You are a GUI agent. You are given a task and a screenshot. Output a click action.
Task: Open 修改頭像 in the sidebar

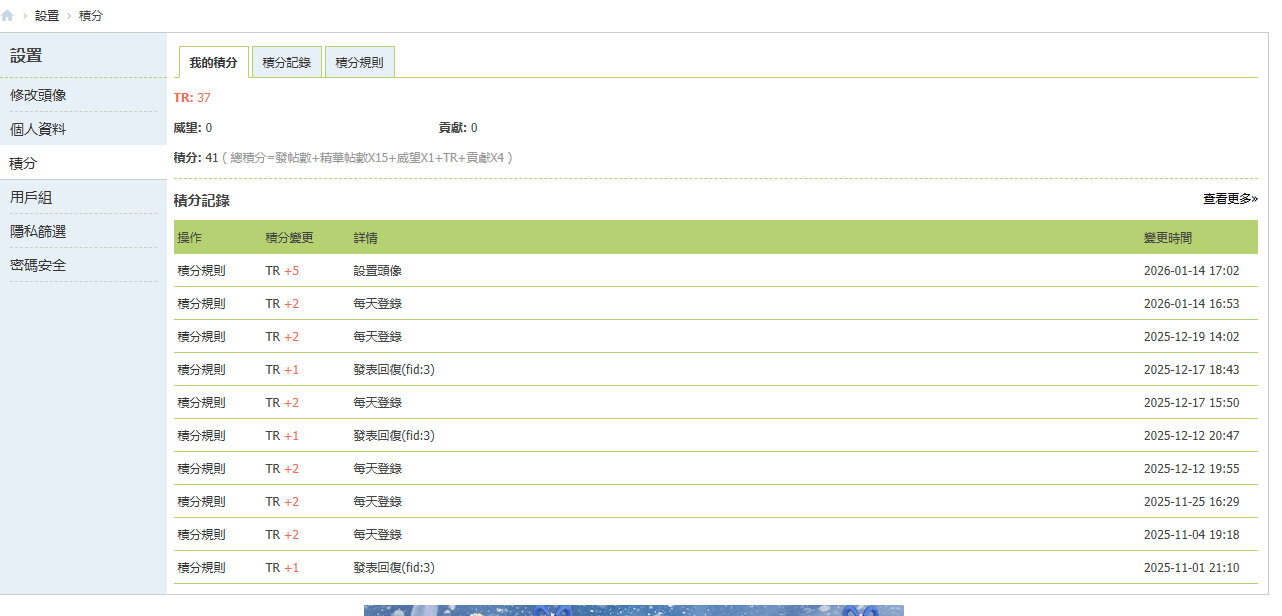coord(39,95)
